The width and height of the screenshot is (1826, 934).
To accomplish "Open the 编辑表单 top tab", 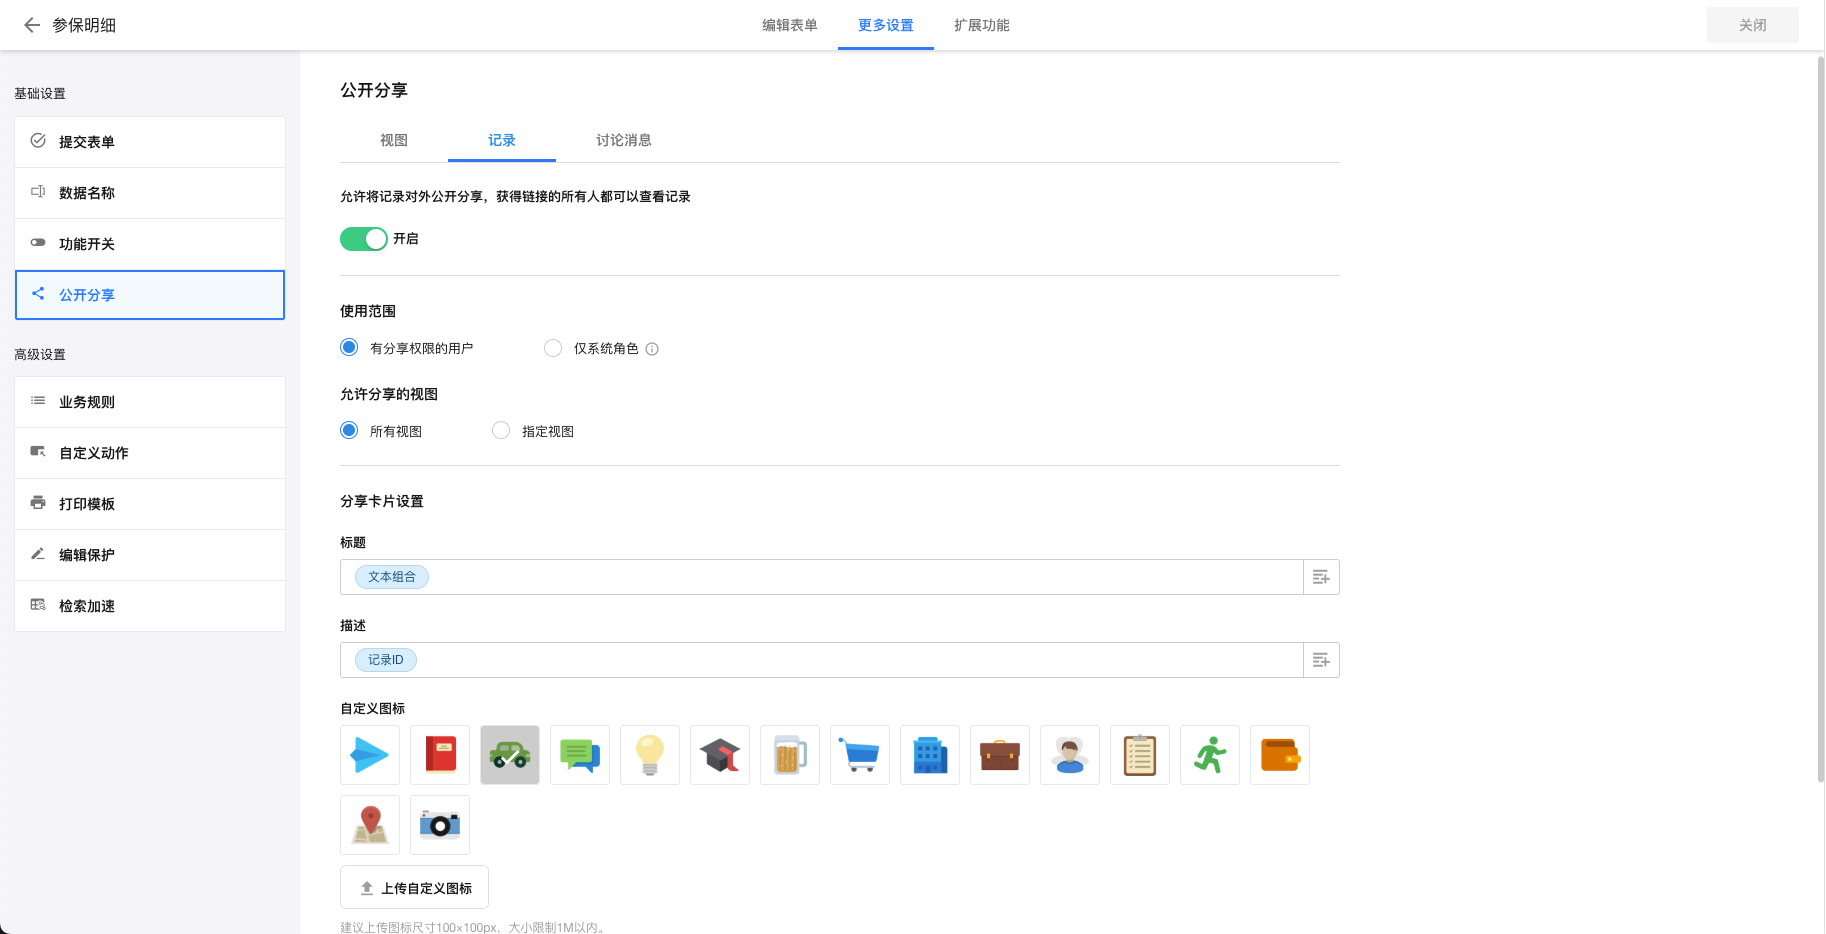I will coord(789,25).
